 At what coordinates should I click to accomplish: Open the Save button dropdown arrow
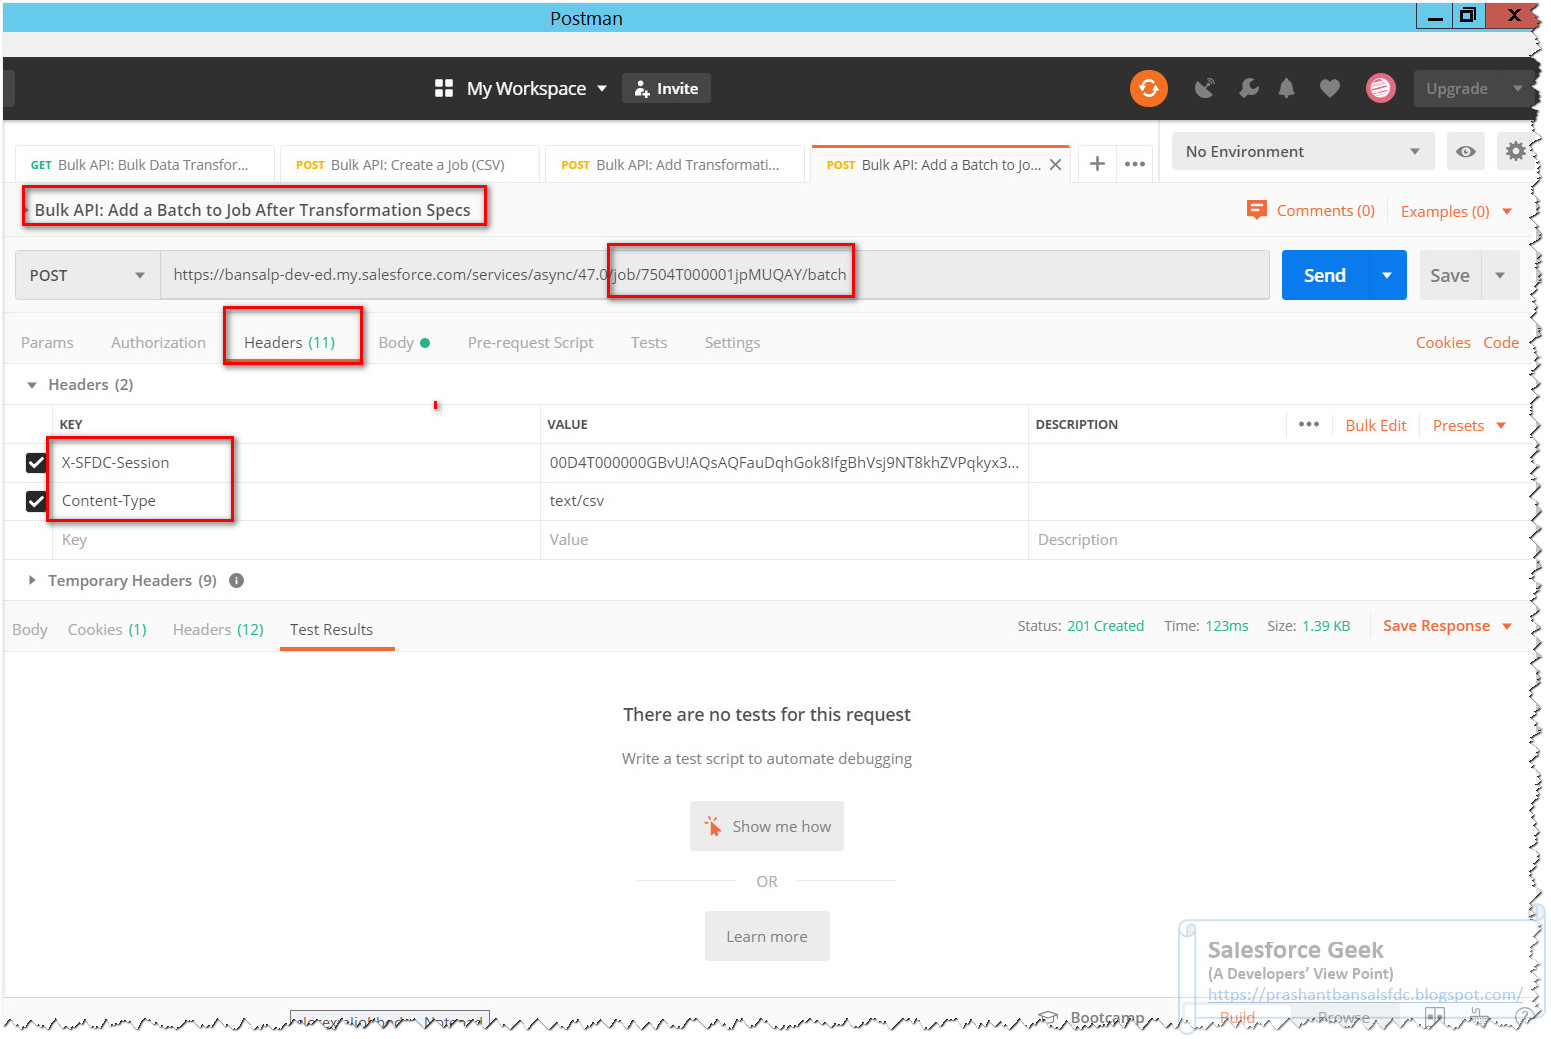point(1499,275)
